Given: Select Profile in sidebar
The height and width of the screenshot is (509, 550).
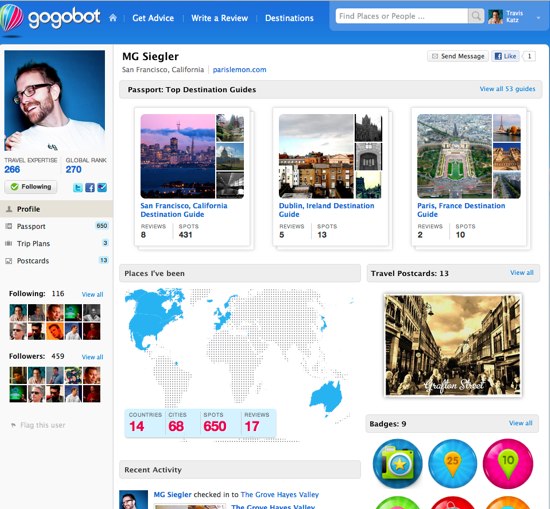Looking at the screenshot, I should (56, 209).
